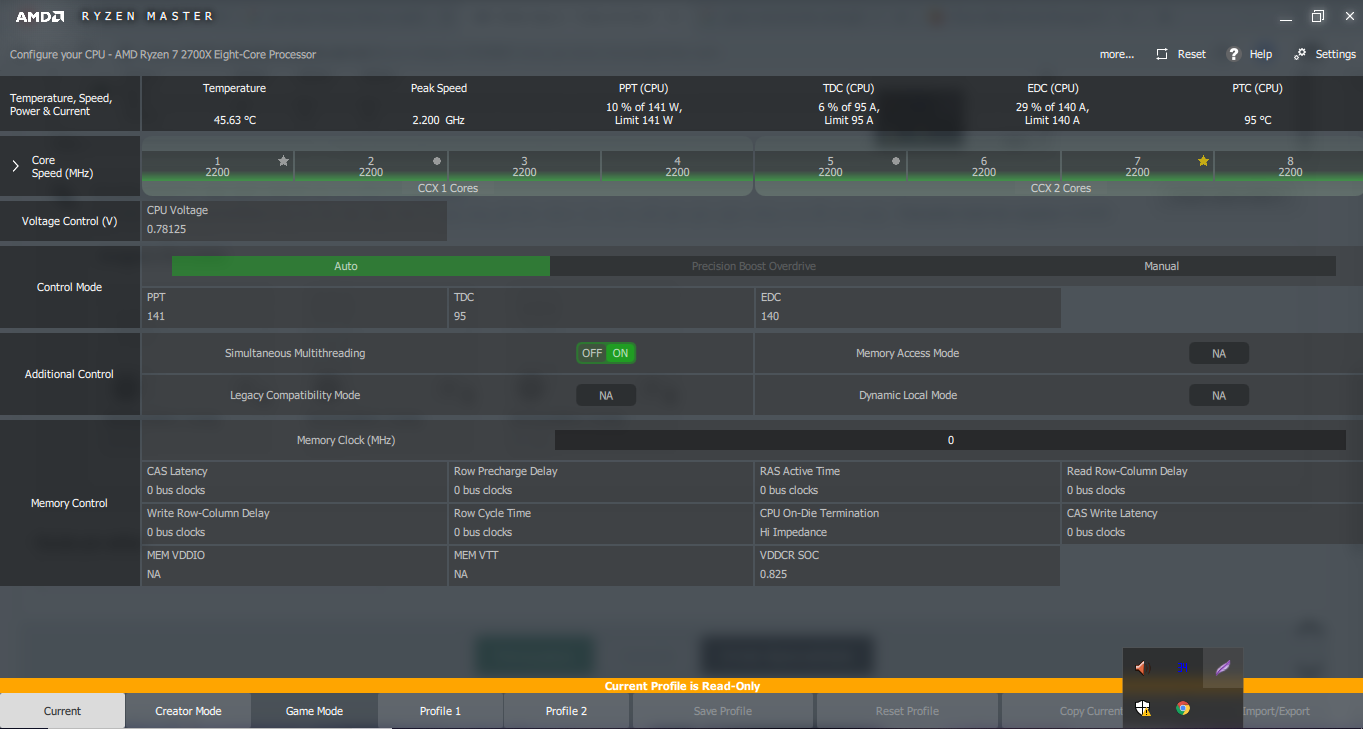Click the Reset Profile button
This screenshot has width=1363, height=729.
pos(907,711)
